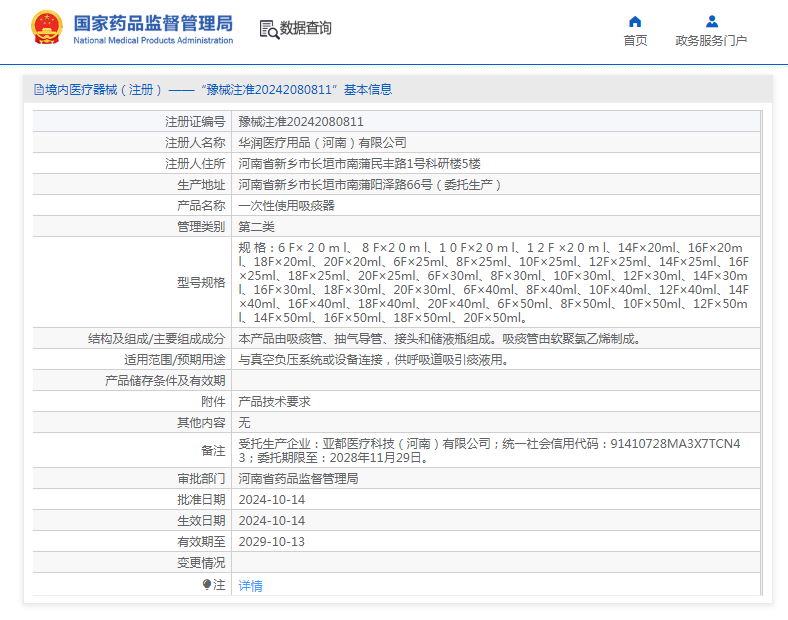Select registration number 豫械注准20242080811 cell
Viewport: 788px width, 620px height.
(x=496, y=122)
